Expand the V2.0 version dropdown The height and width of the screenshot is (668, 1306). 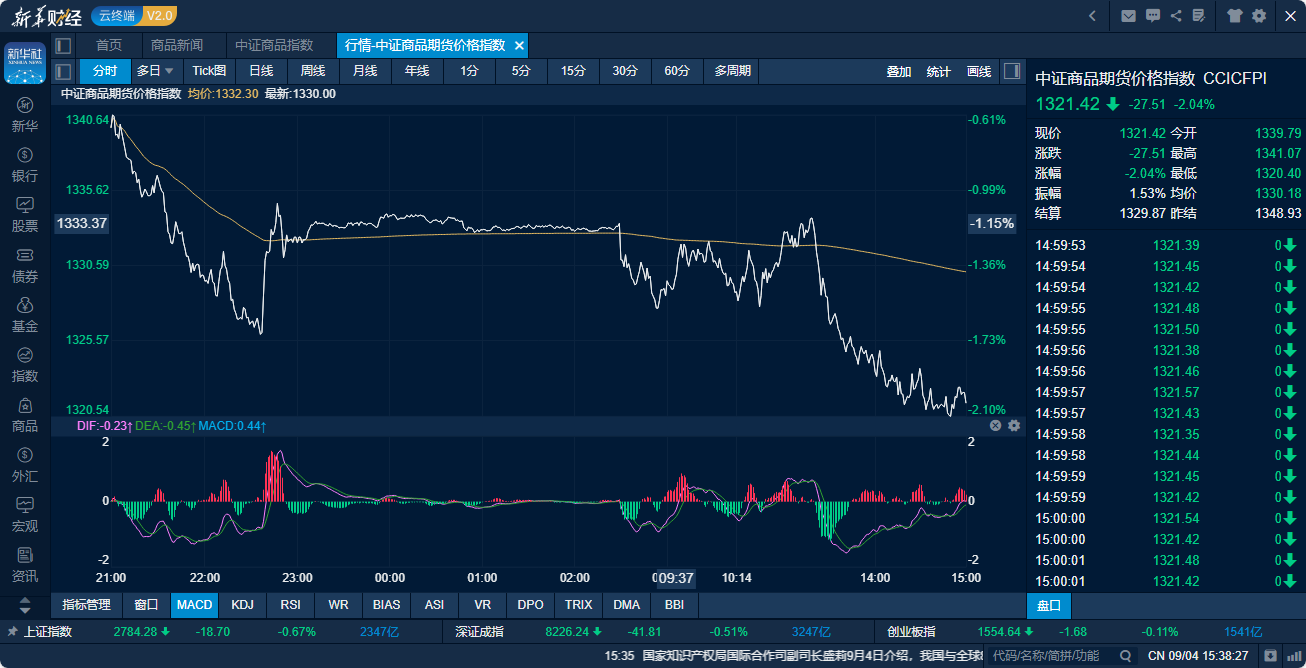tap(158, 15)
